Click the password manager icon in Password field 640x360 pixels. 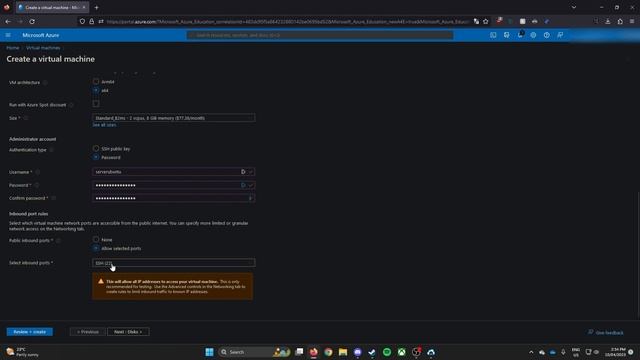coord(243,185)
